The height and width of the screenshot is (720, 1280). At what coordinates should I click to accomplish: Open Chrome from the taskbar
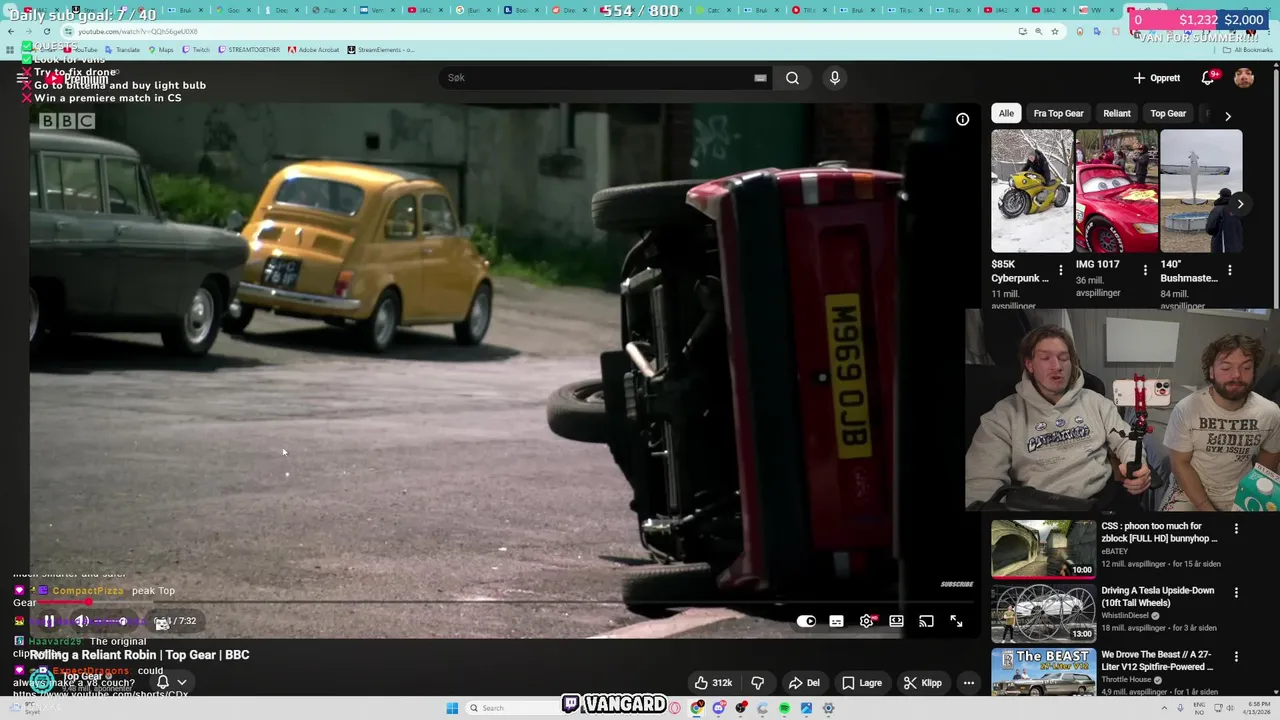[x=697, y=708]
